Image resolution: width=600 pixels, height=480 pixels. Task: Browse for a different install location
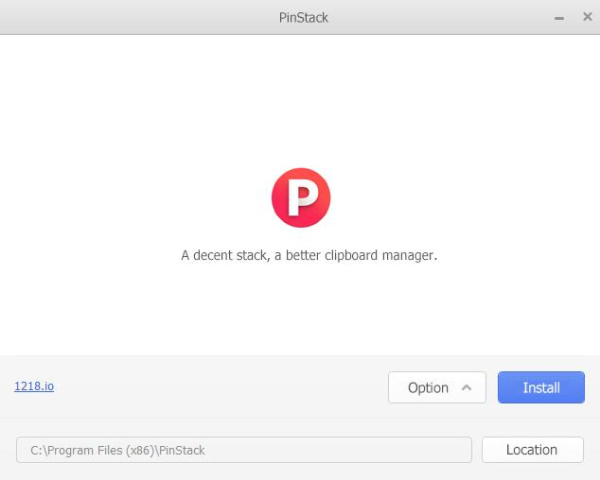[x=532, y=450]
